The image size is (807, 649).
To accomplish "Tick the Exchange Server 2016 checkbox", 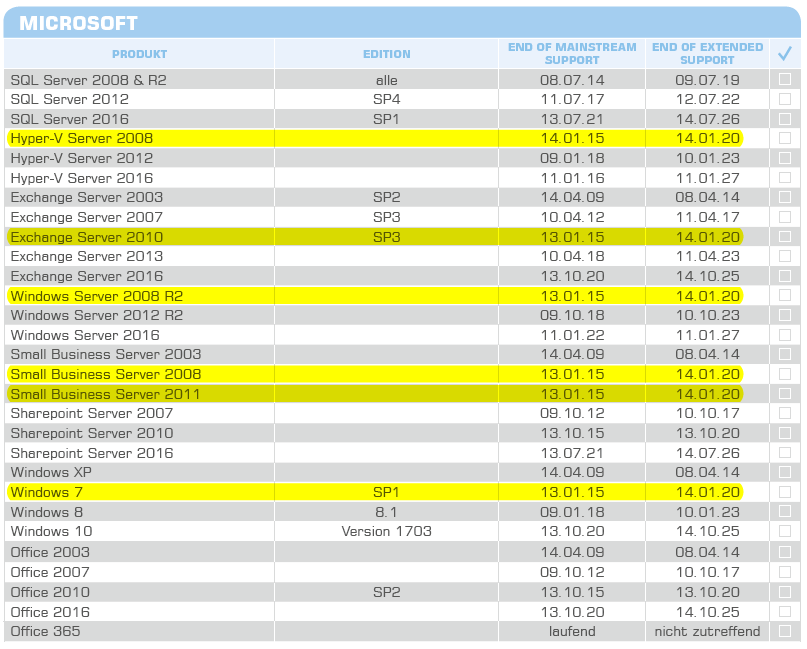I will click(x=785, y=276).
